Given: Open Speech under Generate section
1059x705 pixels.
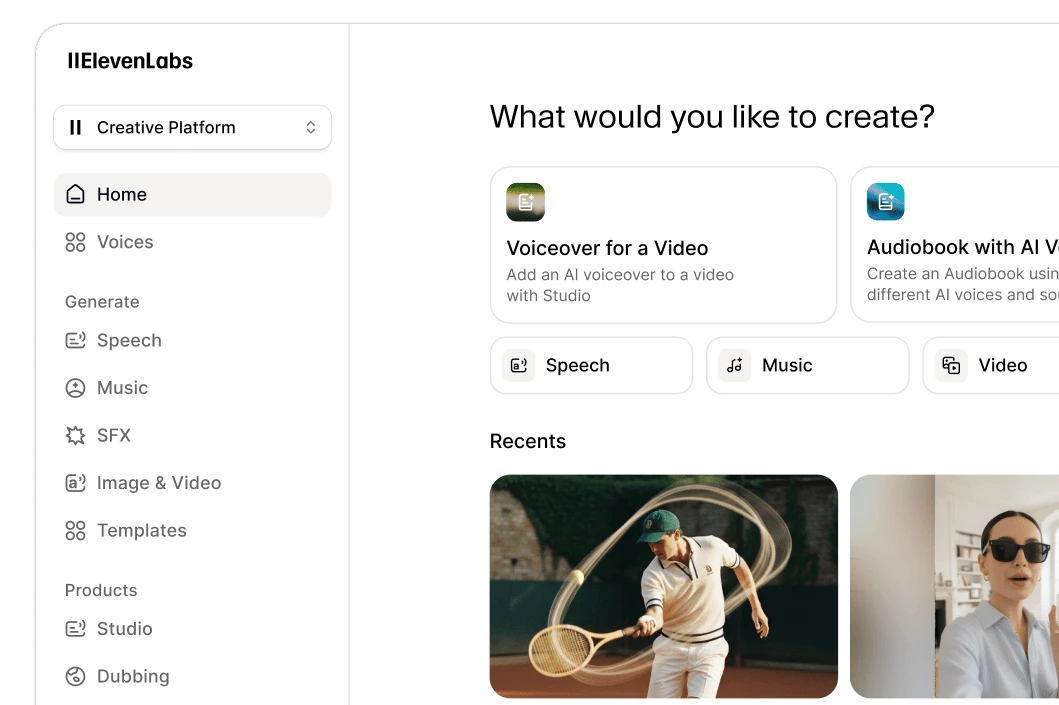Looking at the screenshot, I should coord(192,340).
